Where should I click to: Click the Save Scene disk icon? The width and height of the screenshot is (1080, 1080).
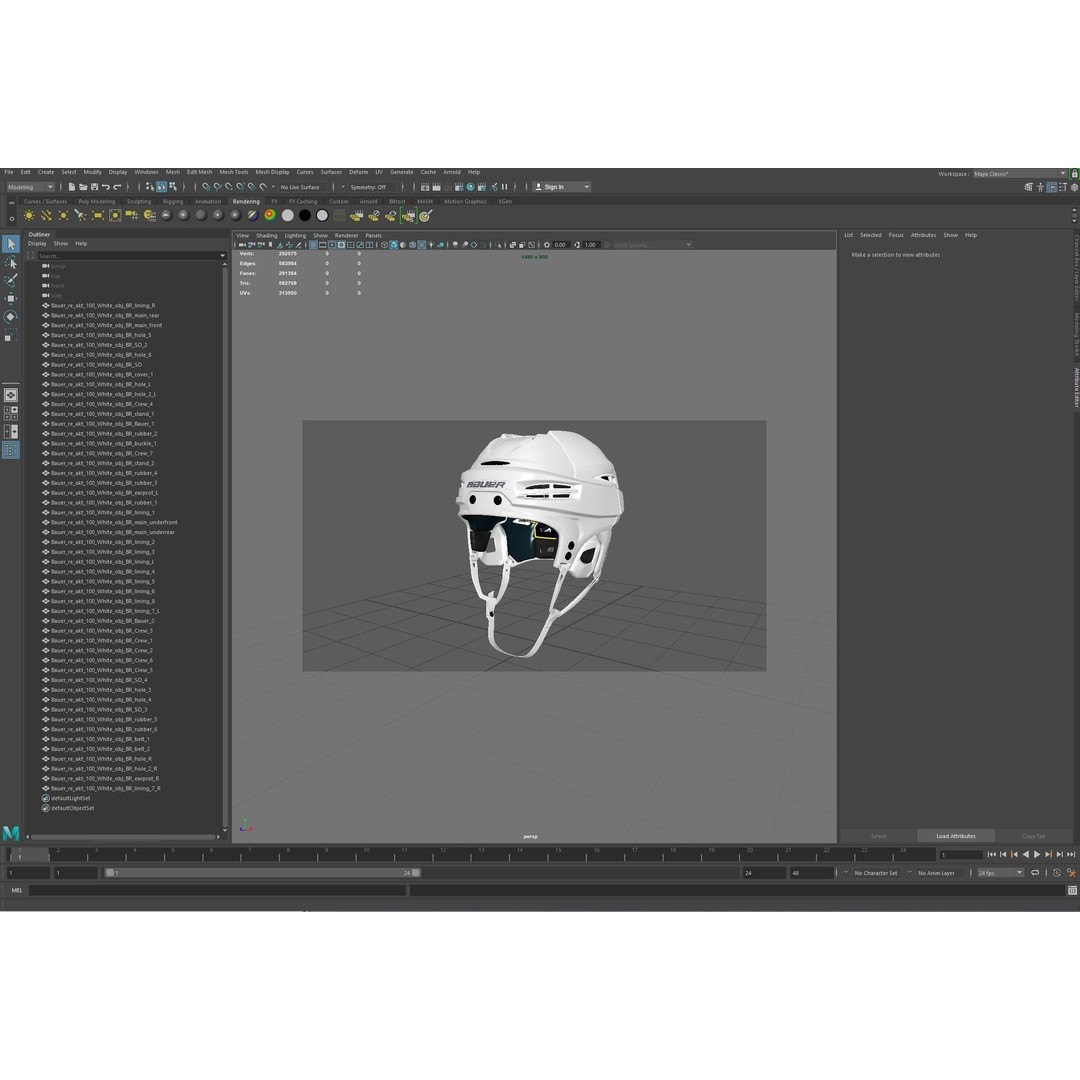(x=94, y=187)
